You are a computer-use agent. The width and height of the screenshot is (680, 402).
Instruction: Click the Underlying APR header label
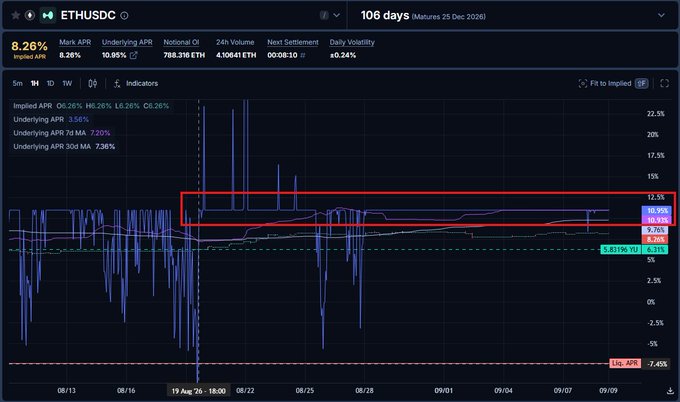(x=127, y=42)
